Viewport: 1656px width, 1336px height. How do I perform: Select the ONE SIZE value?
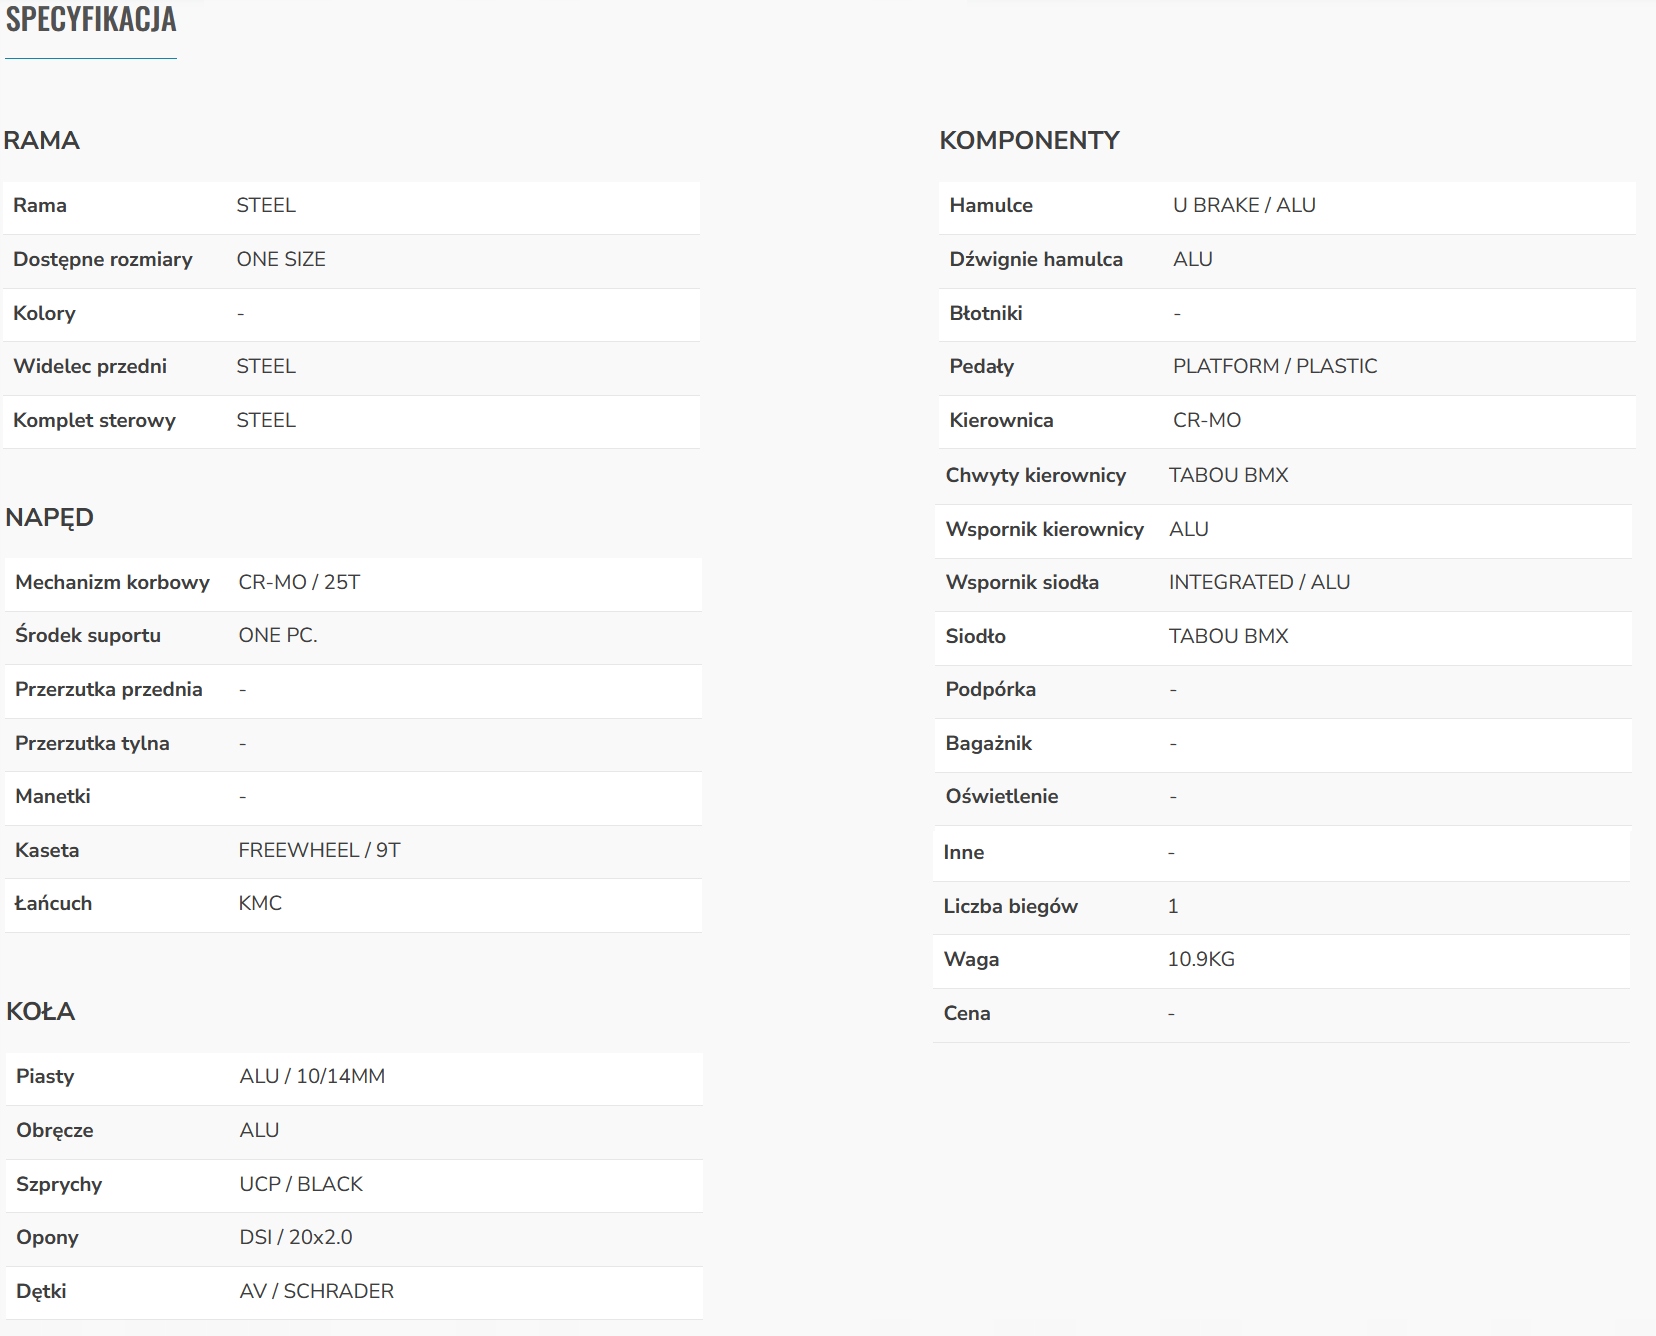coord(281,259)
